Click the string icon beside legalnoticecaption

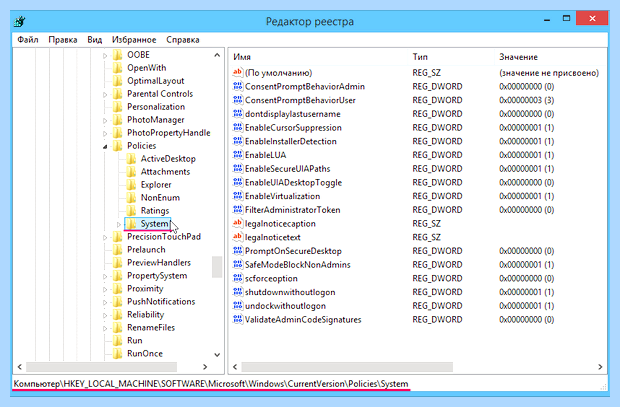pos(238,223)
